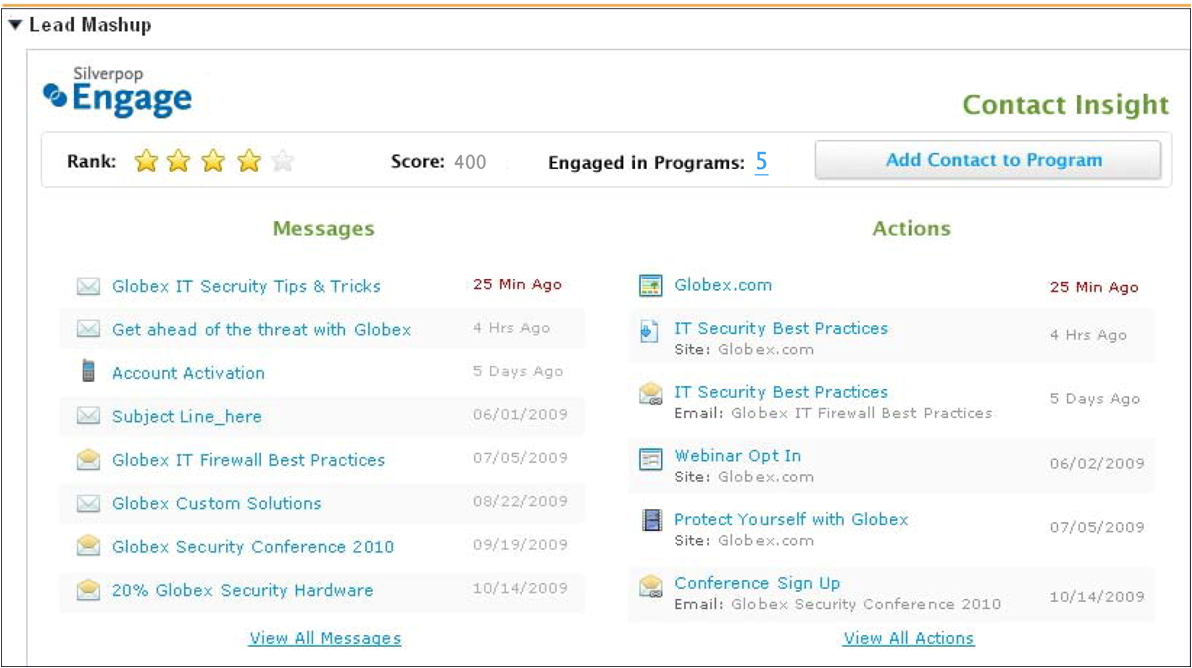Click opened-mail icon for Globex IT Firewall Best Practices message
The image size is (1192, 668).
point(88,459)
